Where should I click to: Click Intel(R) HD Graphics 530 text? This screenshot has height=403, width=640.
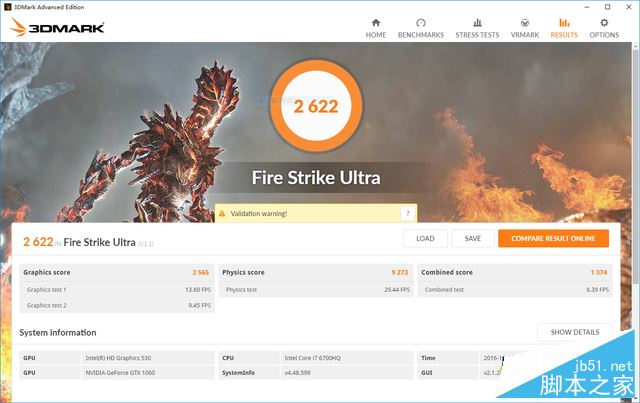click(x=118, y=358)
